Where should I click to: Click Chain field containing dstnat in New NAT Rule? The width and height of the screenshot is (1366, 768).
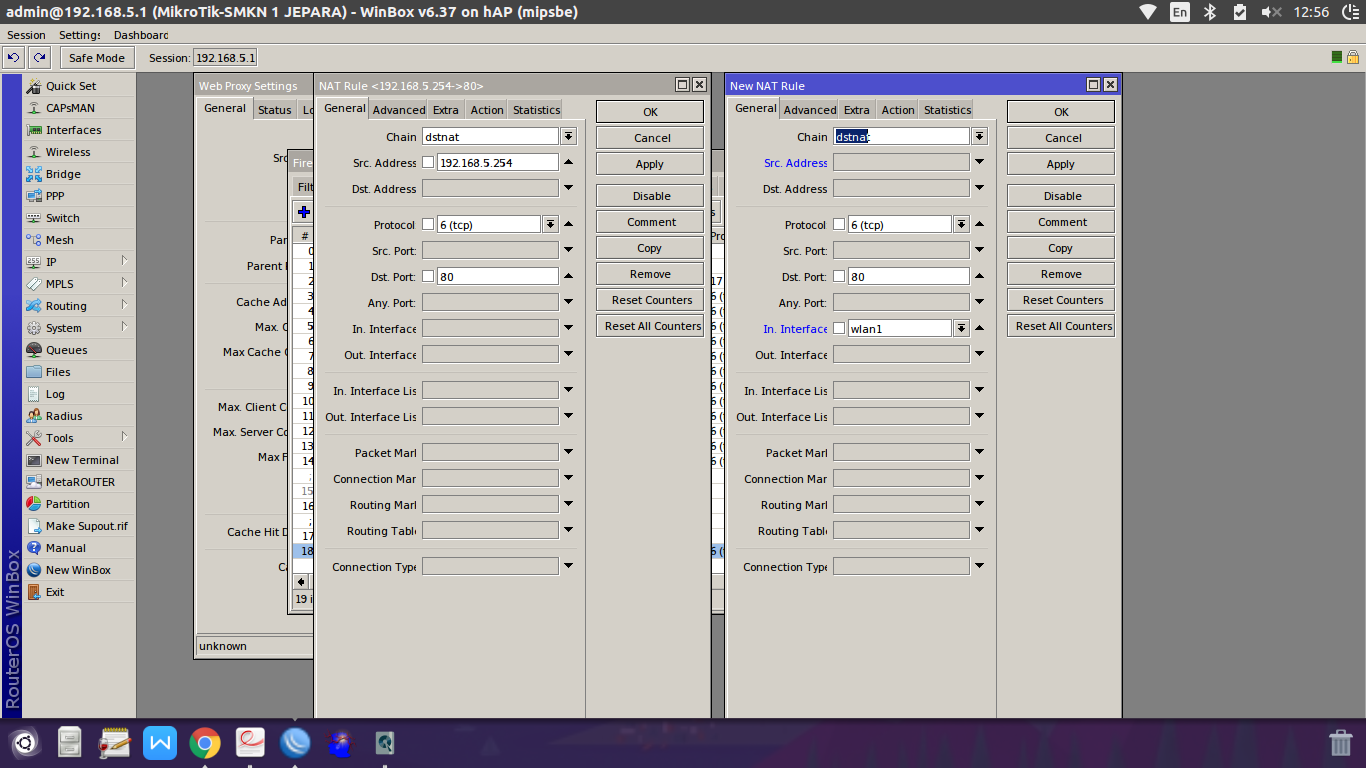click(x=901, y=137)
